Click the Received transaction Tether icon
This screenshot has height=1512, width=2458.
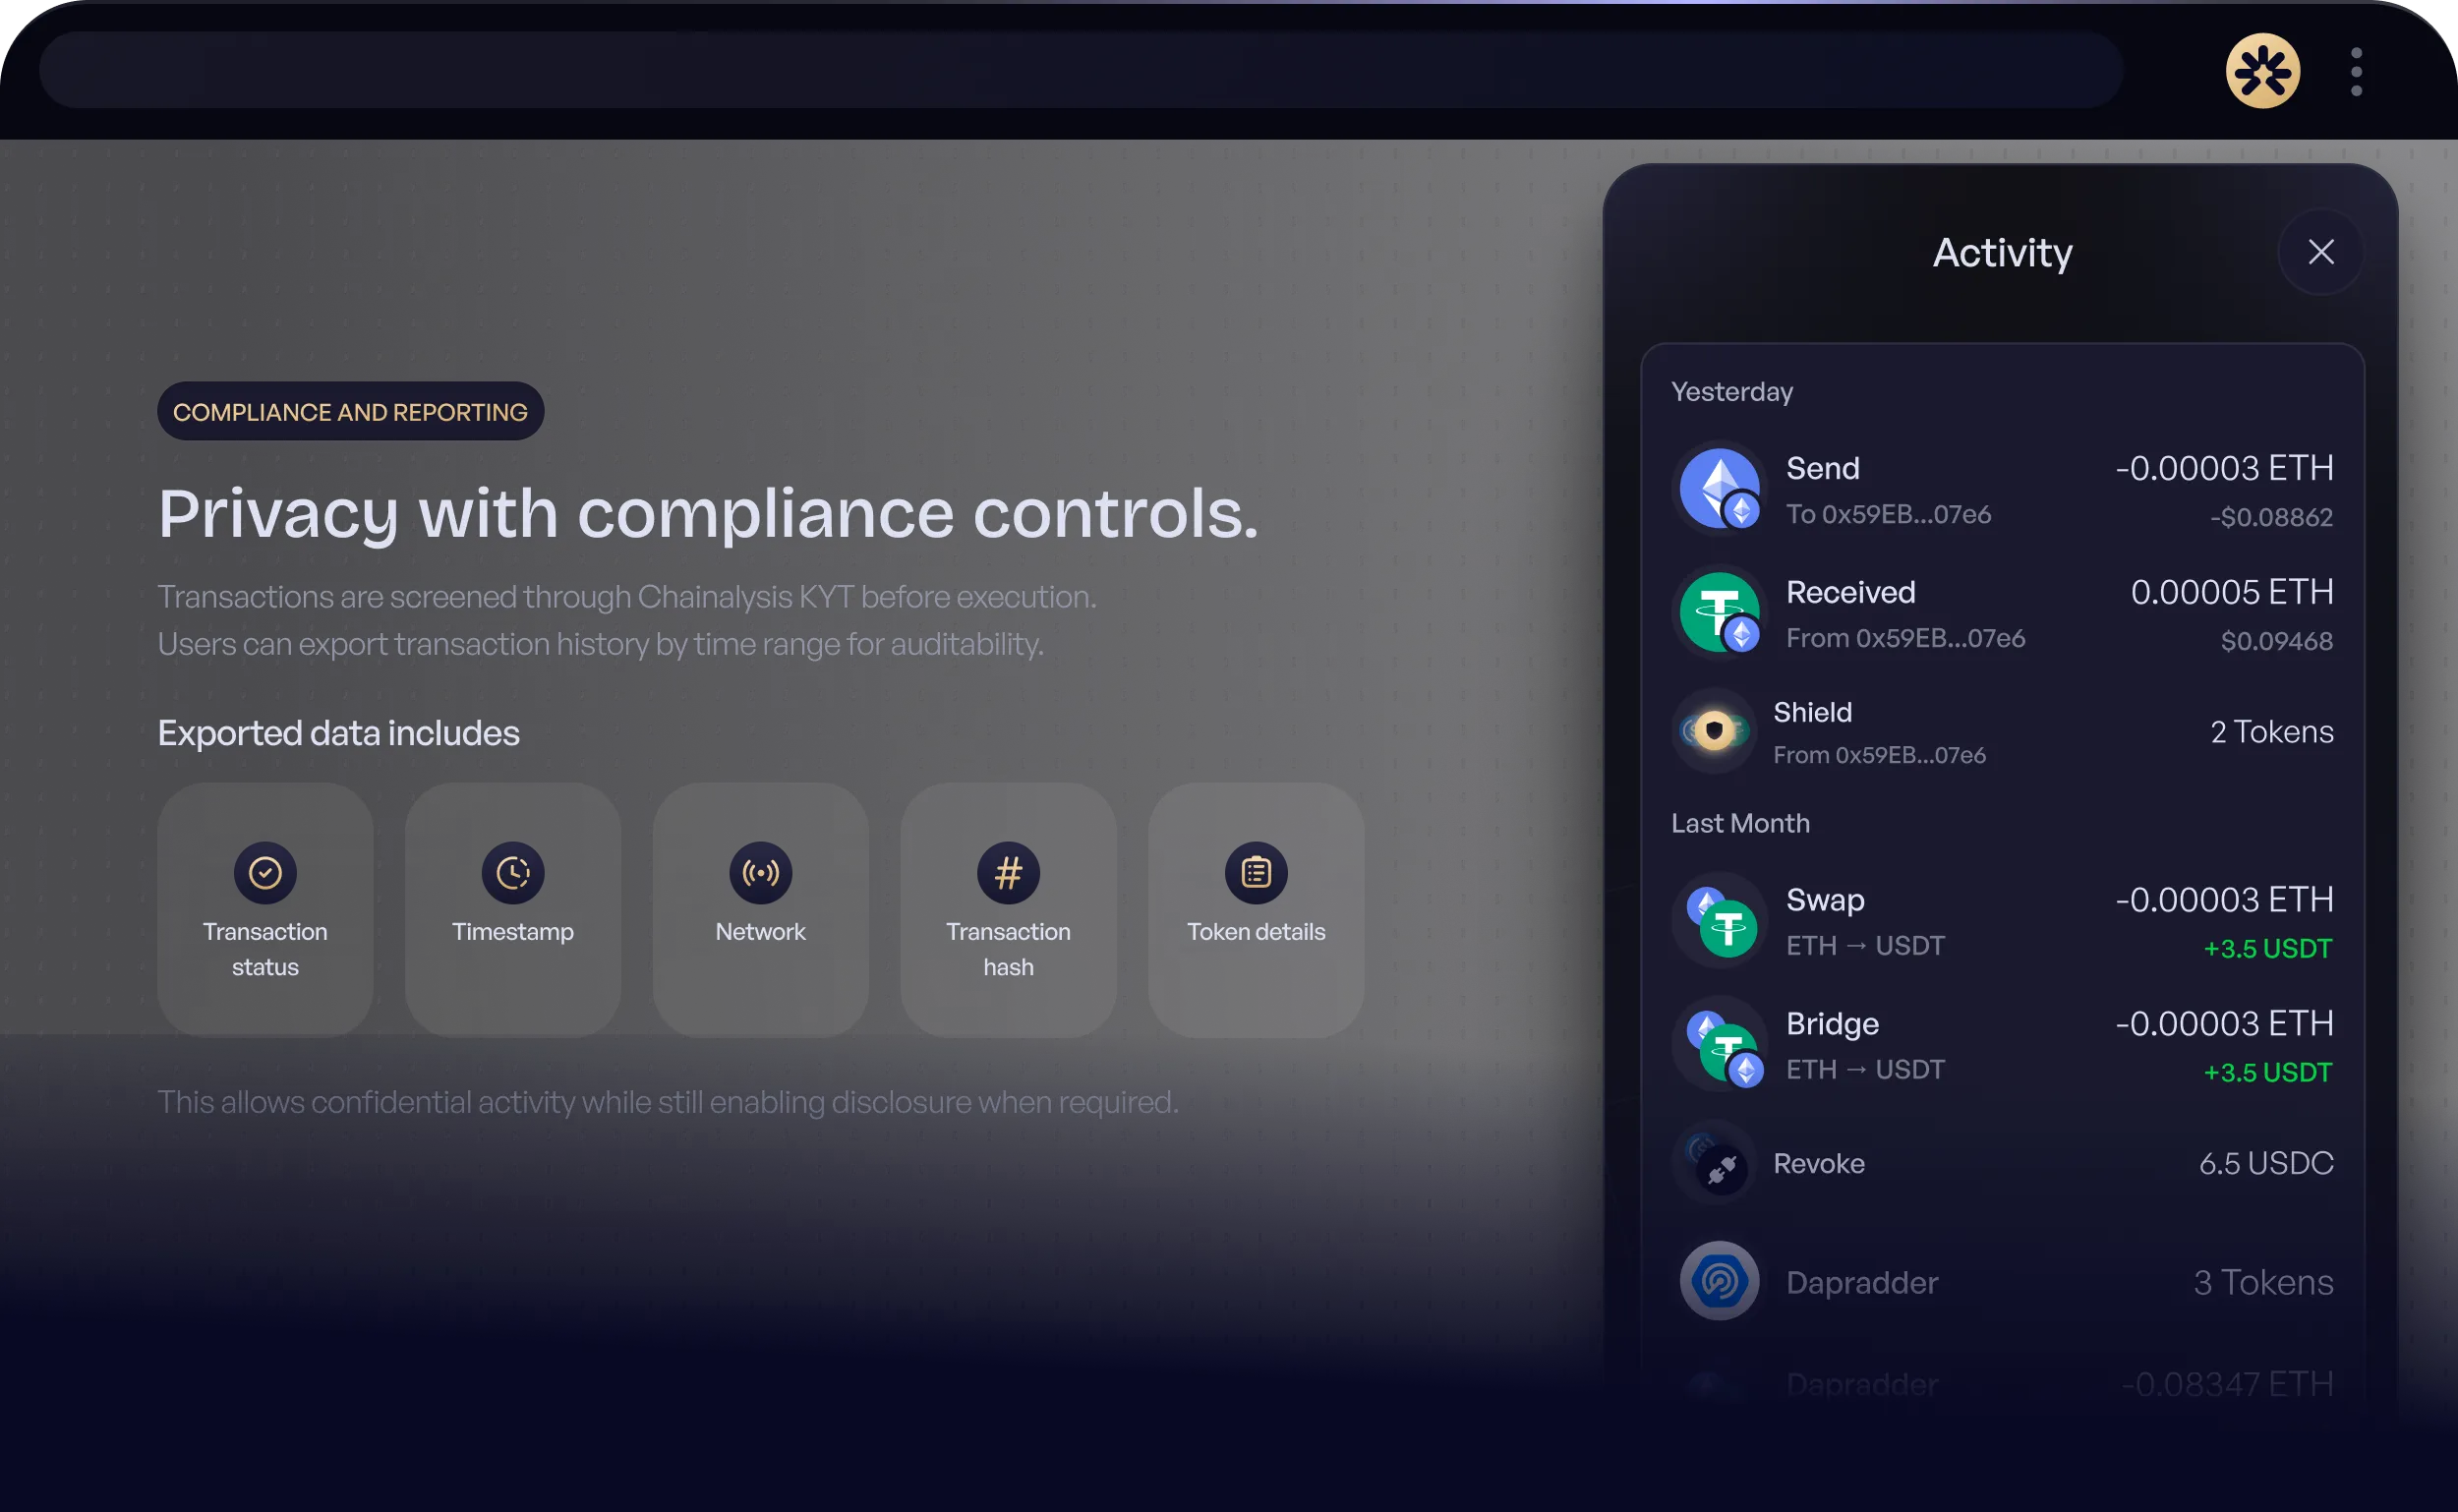1719,612
